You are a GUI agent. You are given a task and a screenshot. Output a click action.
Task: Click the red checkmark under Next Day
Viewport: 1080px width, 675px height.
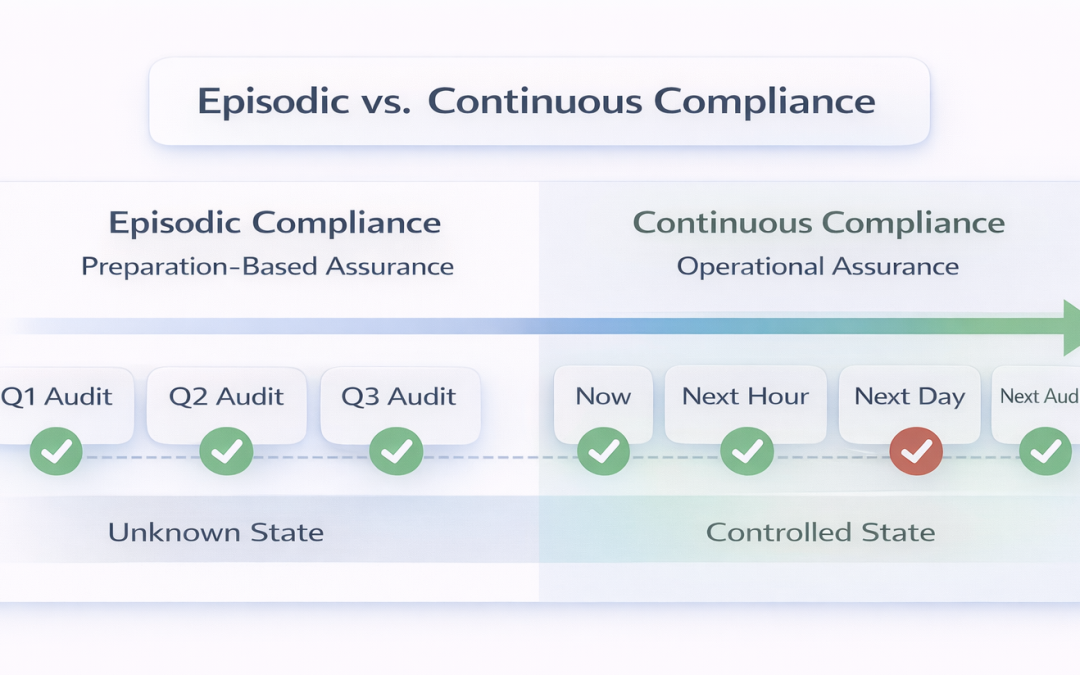point(916,452)
